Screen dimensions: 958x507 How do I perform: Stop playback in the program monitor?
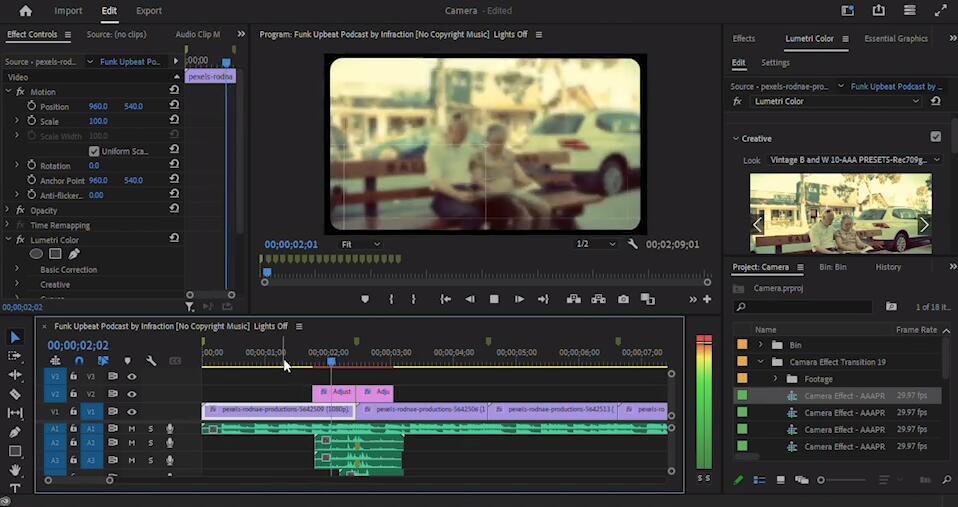[x=494, y=299]
